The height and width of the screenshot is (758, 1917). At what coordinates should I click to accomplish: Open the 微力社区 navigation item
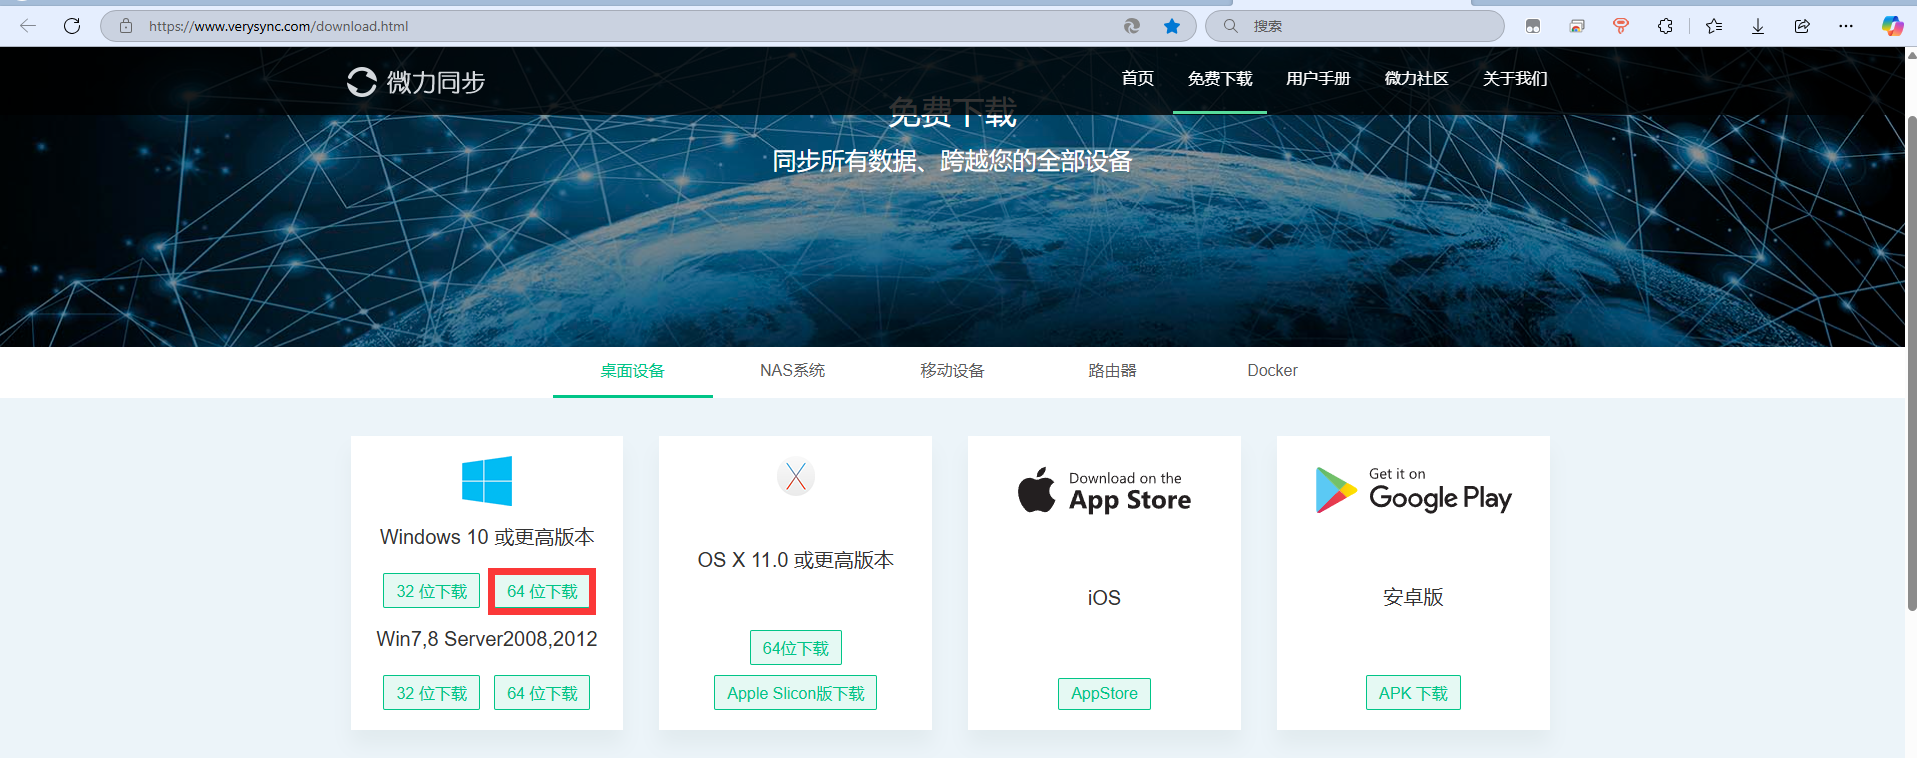coord(1416,78)
